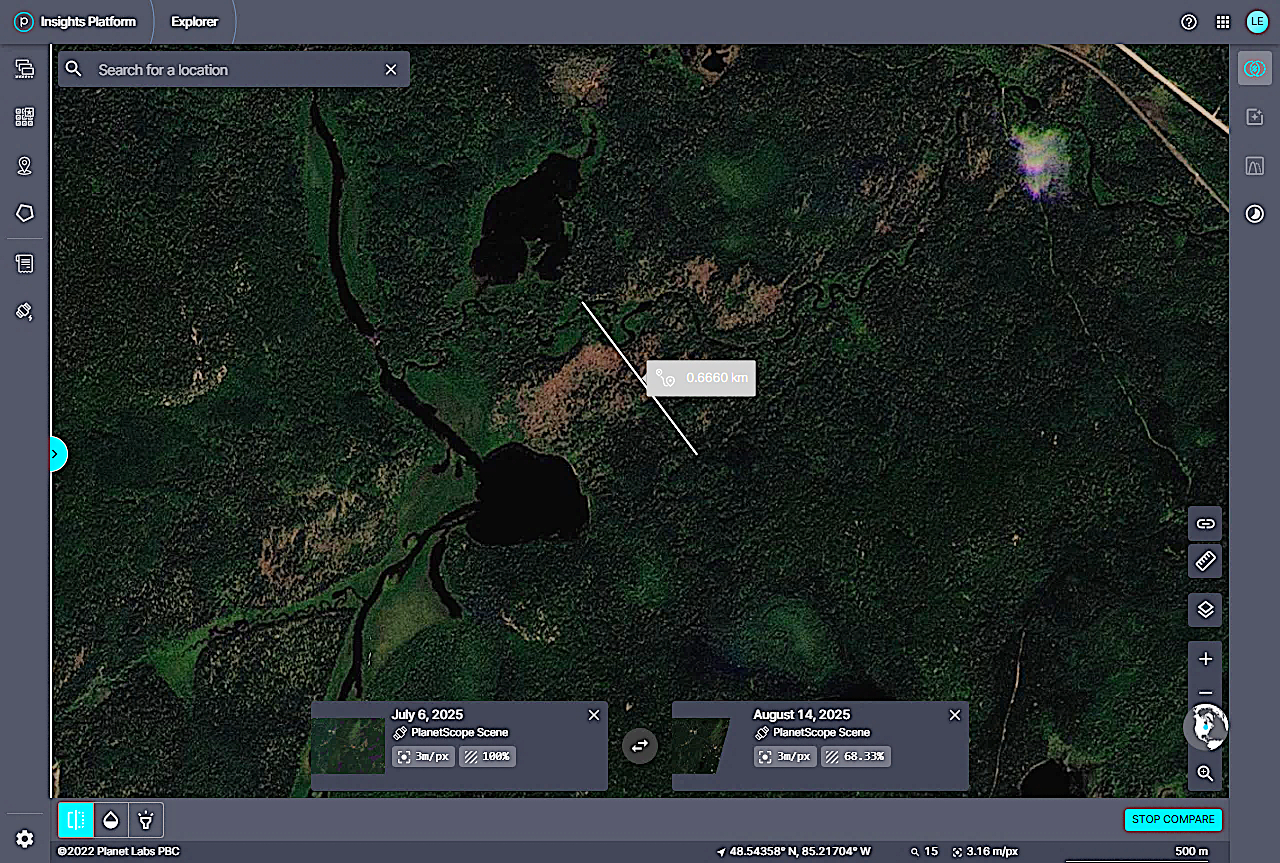The height and width of the screenshot is (863, 1280).
Task: Click the STOP COMPARE button
Action: pos(1173,819)
